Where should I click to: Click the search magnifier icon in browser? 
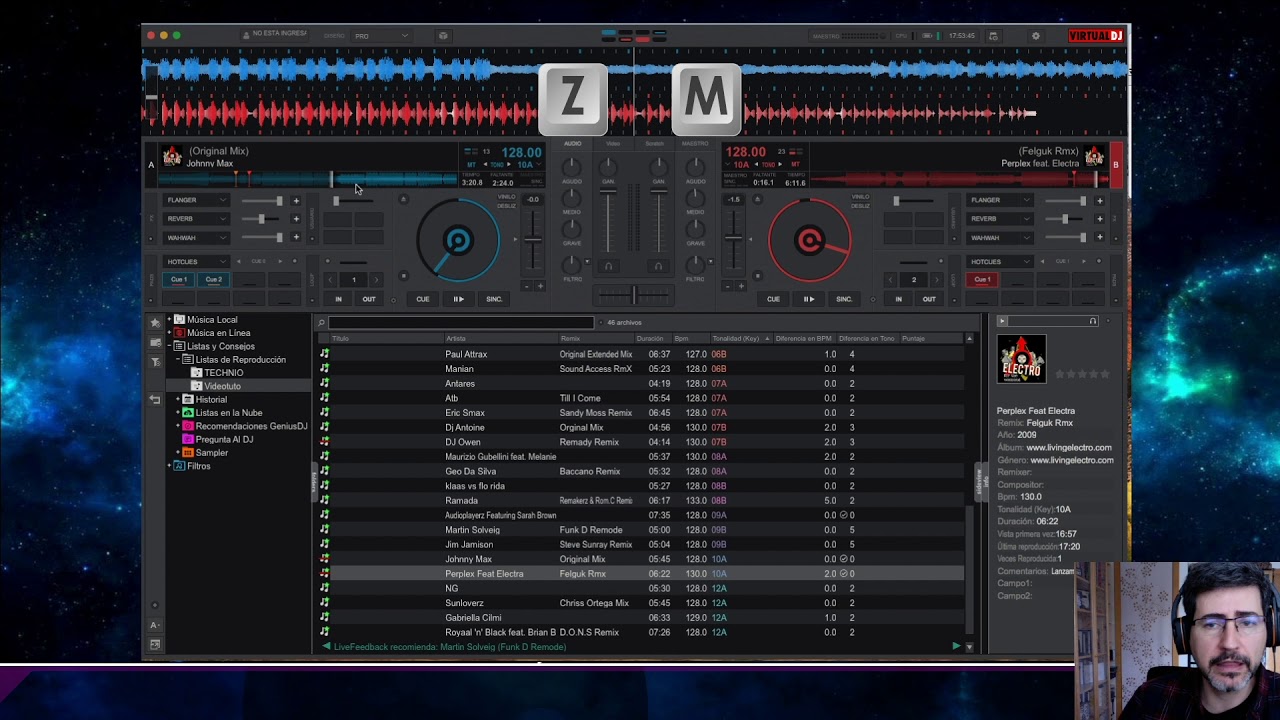(321, 323)
